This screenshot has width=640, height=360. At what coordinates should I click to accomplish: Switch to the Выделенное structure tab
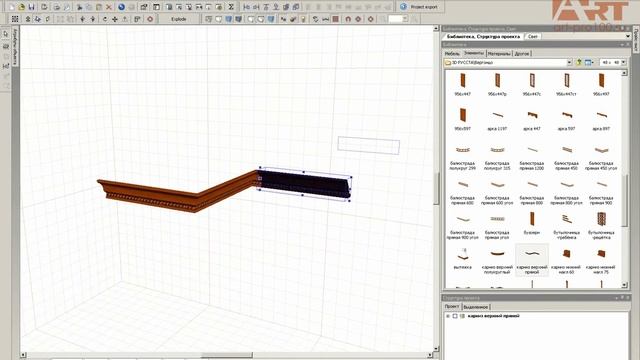tap(476, 307)
